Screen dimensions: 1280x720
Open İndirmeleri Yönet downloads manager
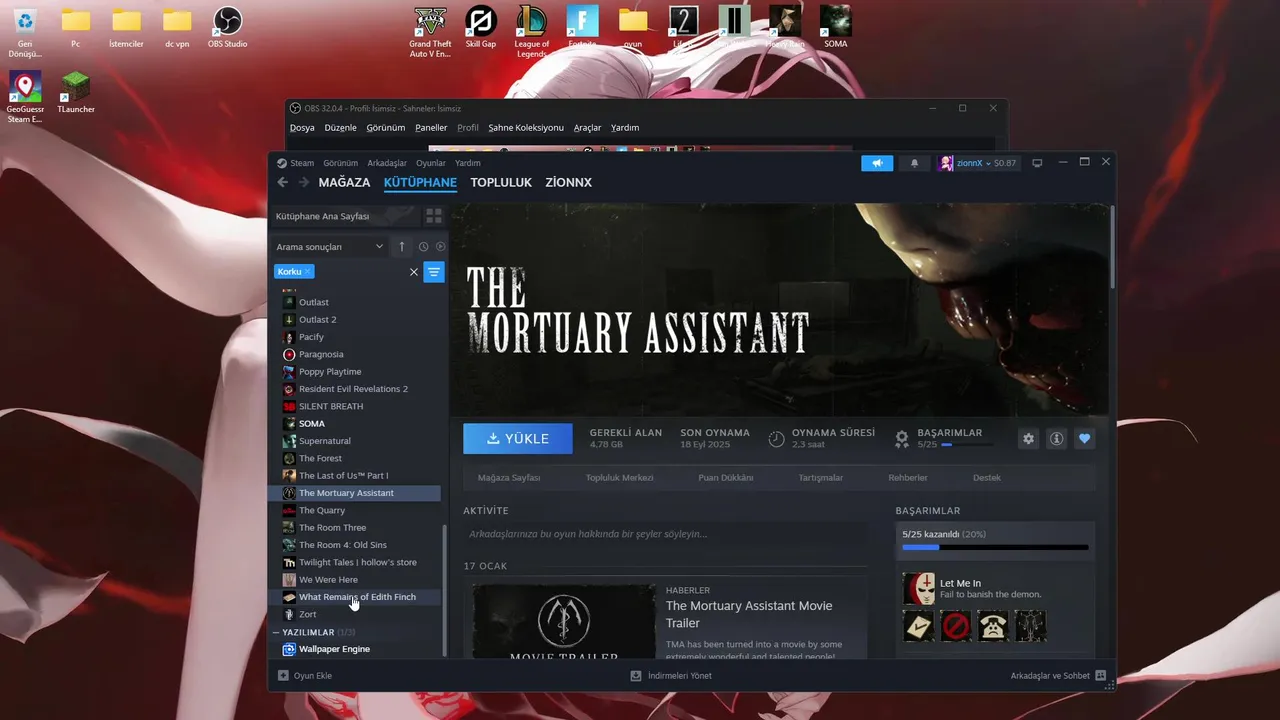(671, 675)
